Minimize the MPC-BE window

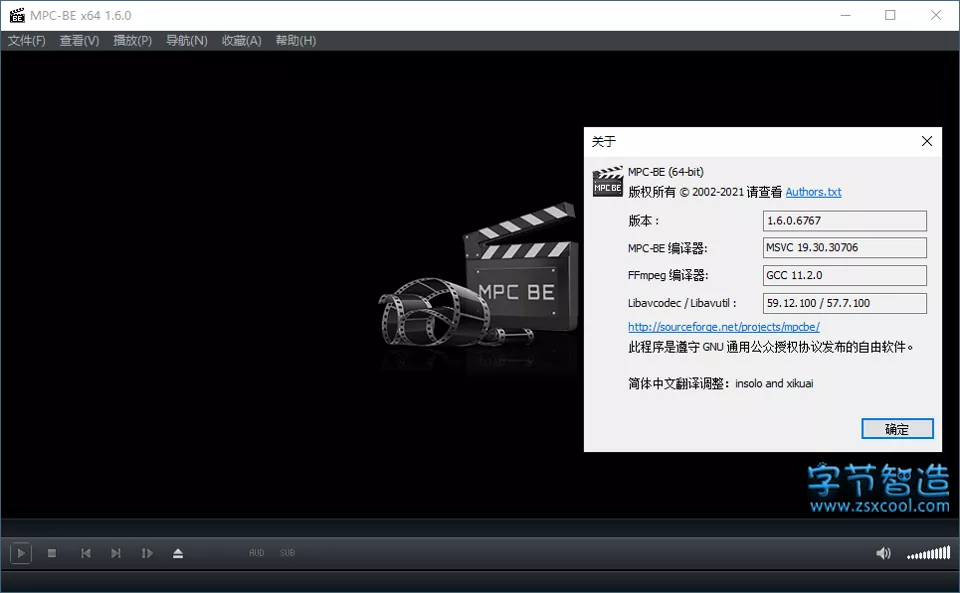click(846, 15)
